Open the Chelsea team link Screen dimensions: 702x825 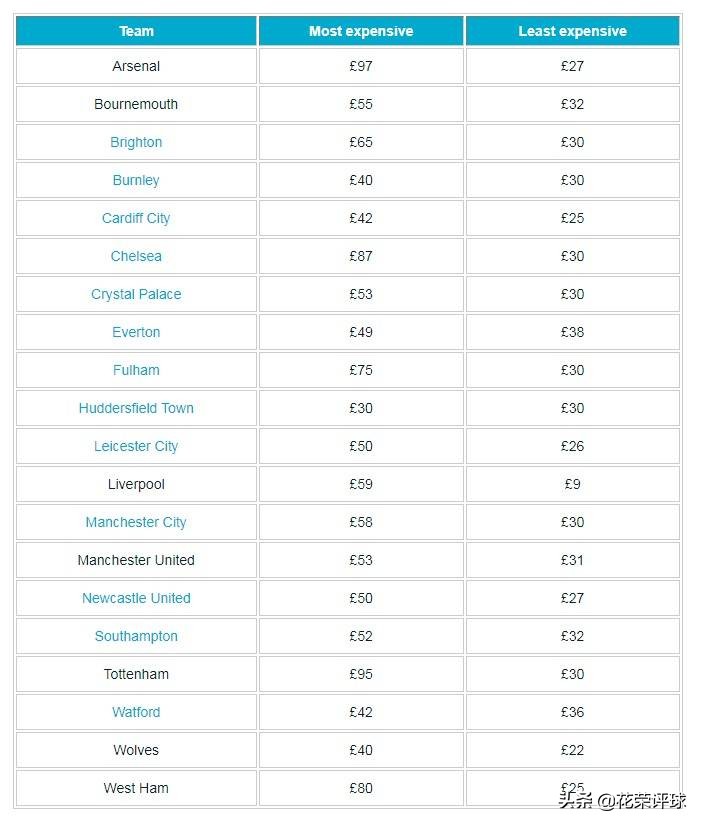[136, 256]
